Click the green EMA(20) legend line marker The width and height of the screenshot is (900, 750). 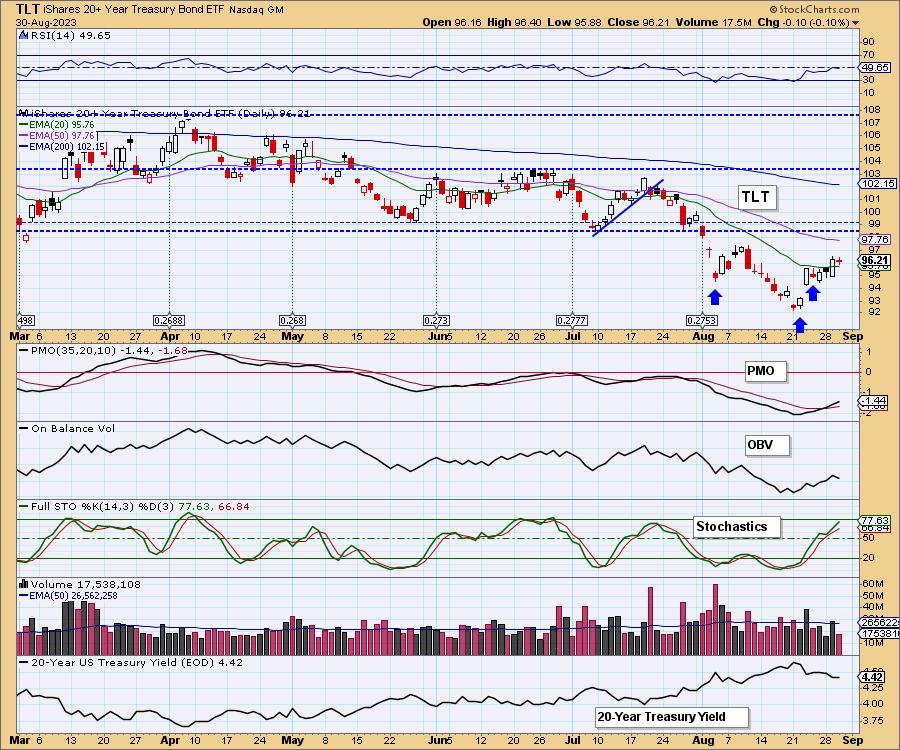tap(24, 125)
